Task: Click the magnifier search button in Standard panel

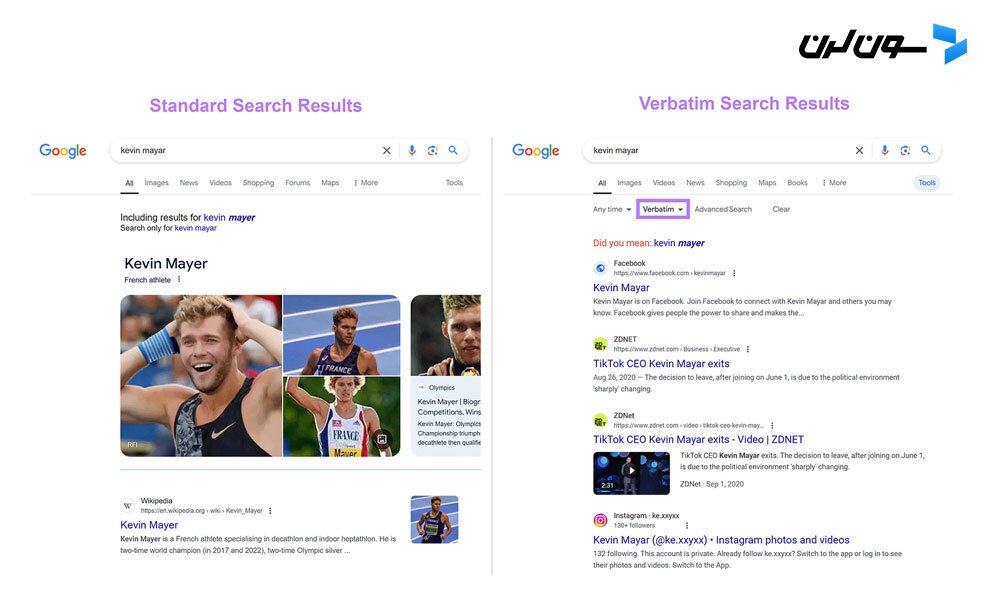Action: tap(453, 150)
